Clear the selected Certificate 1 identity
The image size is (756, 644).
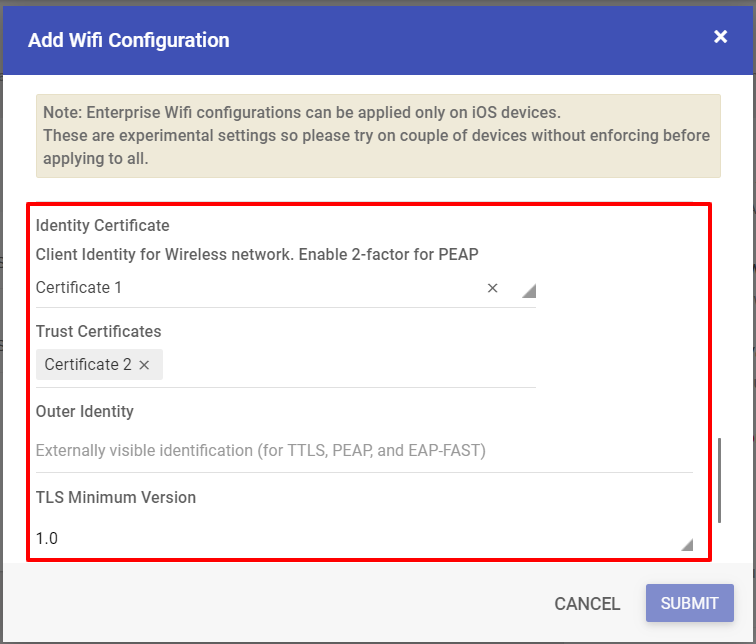(x=492, y=288)
